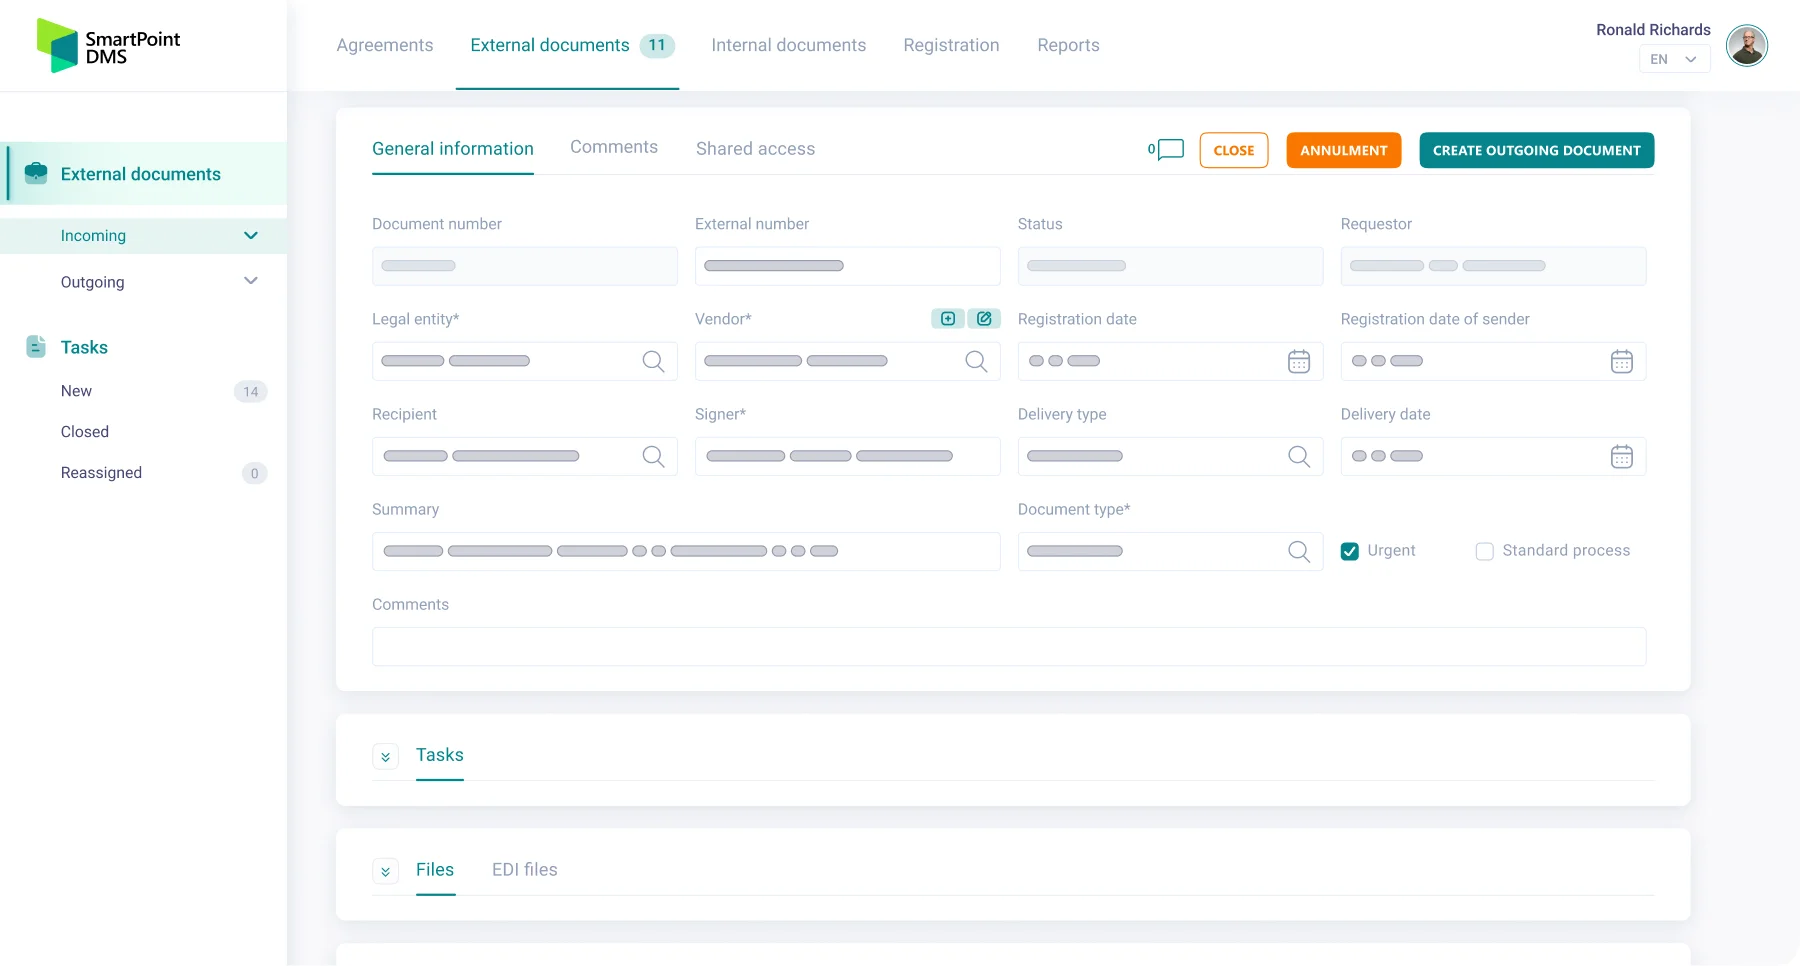Uncheck the Urgent checkbox

point(1349,550)
